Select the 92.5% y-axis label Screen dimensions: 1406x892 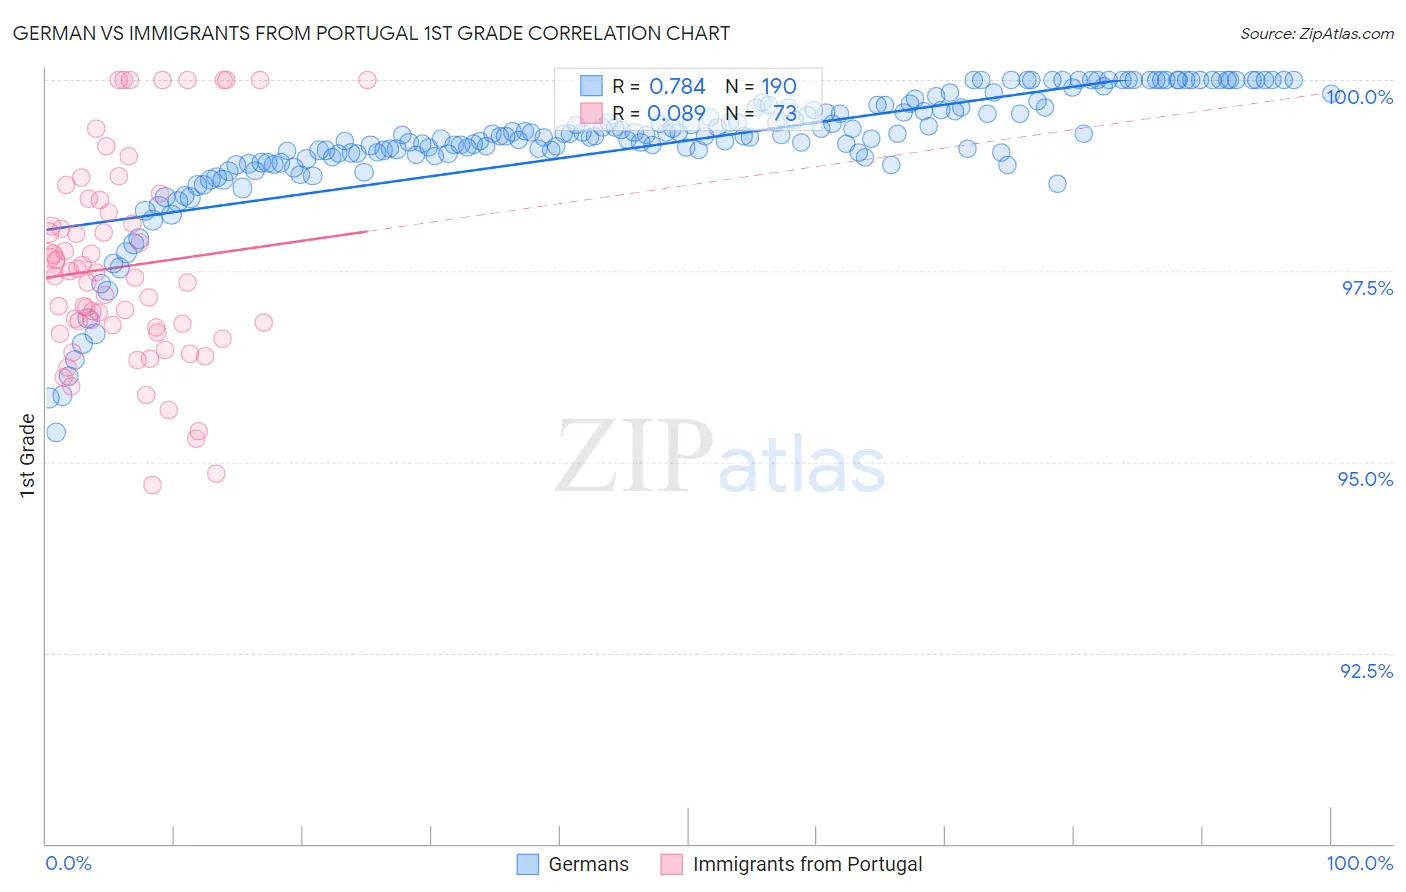(1367, 671)
